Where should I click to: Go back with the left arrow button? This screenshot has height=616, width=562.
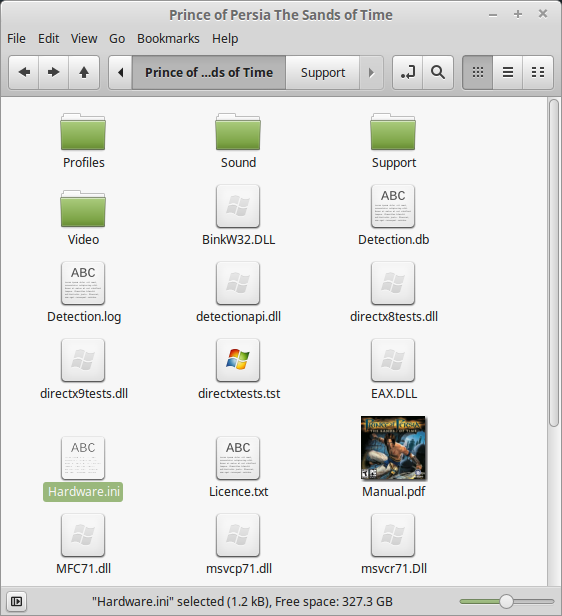pyautogui.click(x=24, y=72)
